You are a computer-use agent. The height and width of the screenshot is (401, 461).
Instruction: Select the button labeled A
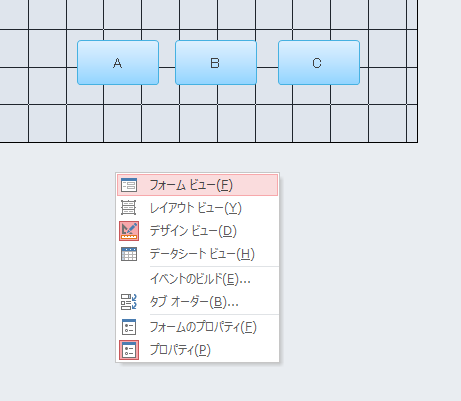click(x=118, y=63)
